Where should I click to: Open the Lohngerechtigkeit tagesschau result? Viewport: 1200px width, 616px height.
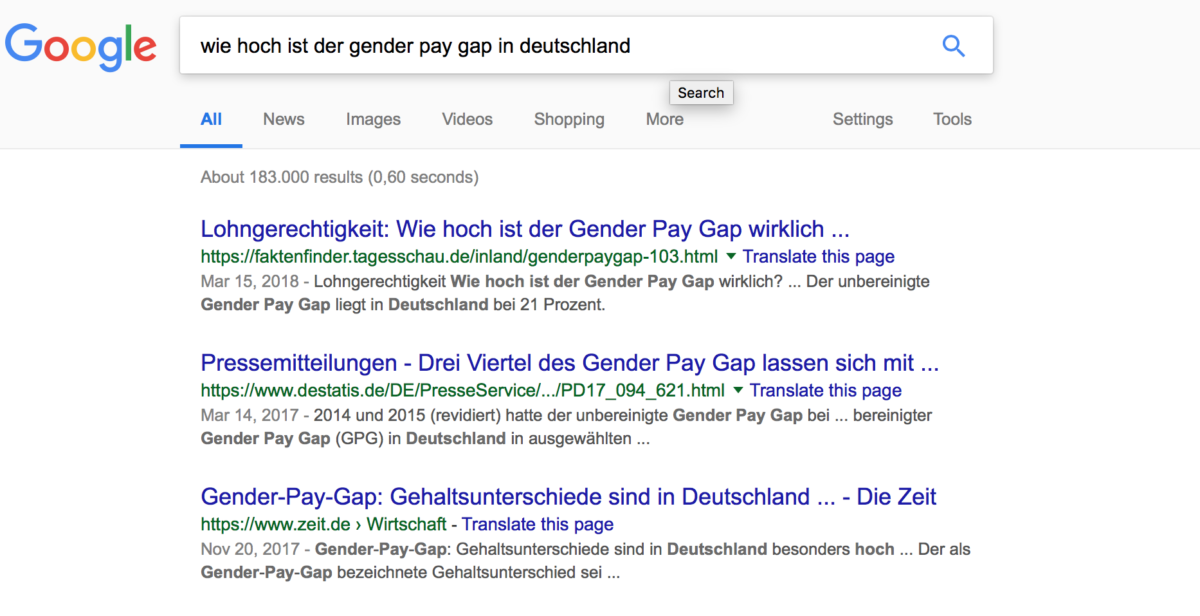[x=525, y=228]
